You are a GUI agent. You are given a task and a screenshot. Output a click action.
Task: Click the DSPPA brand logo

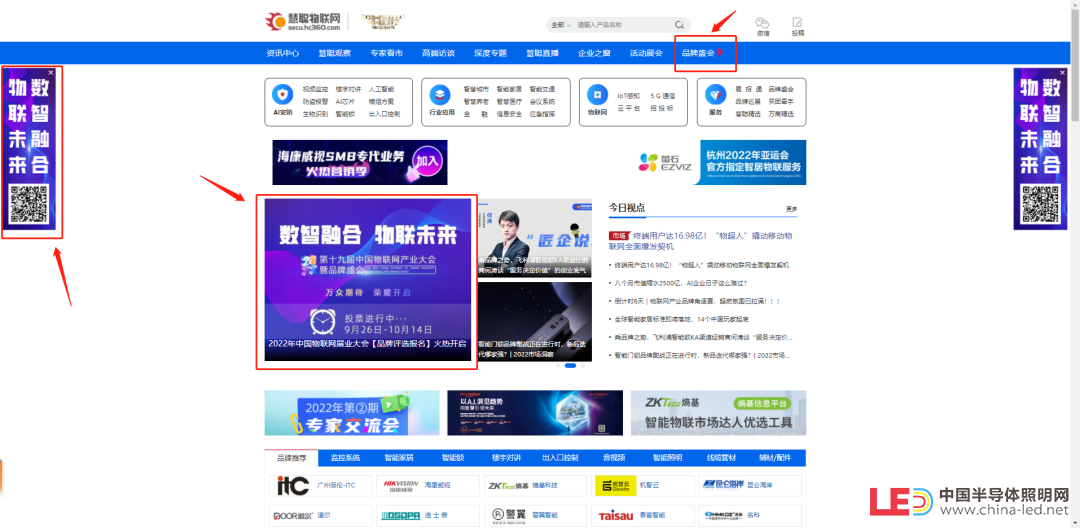coord(399,515)
